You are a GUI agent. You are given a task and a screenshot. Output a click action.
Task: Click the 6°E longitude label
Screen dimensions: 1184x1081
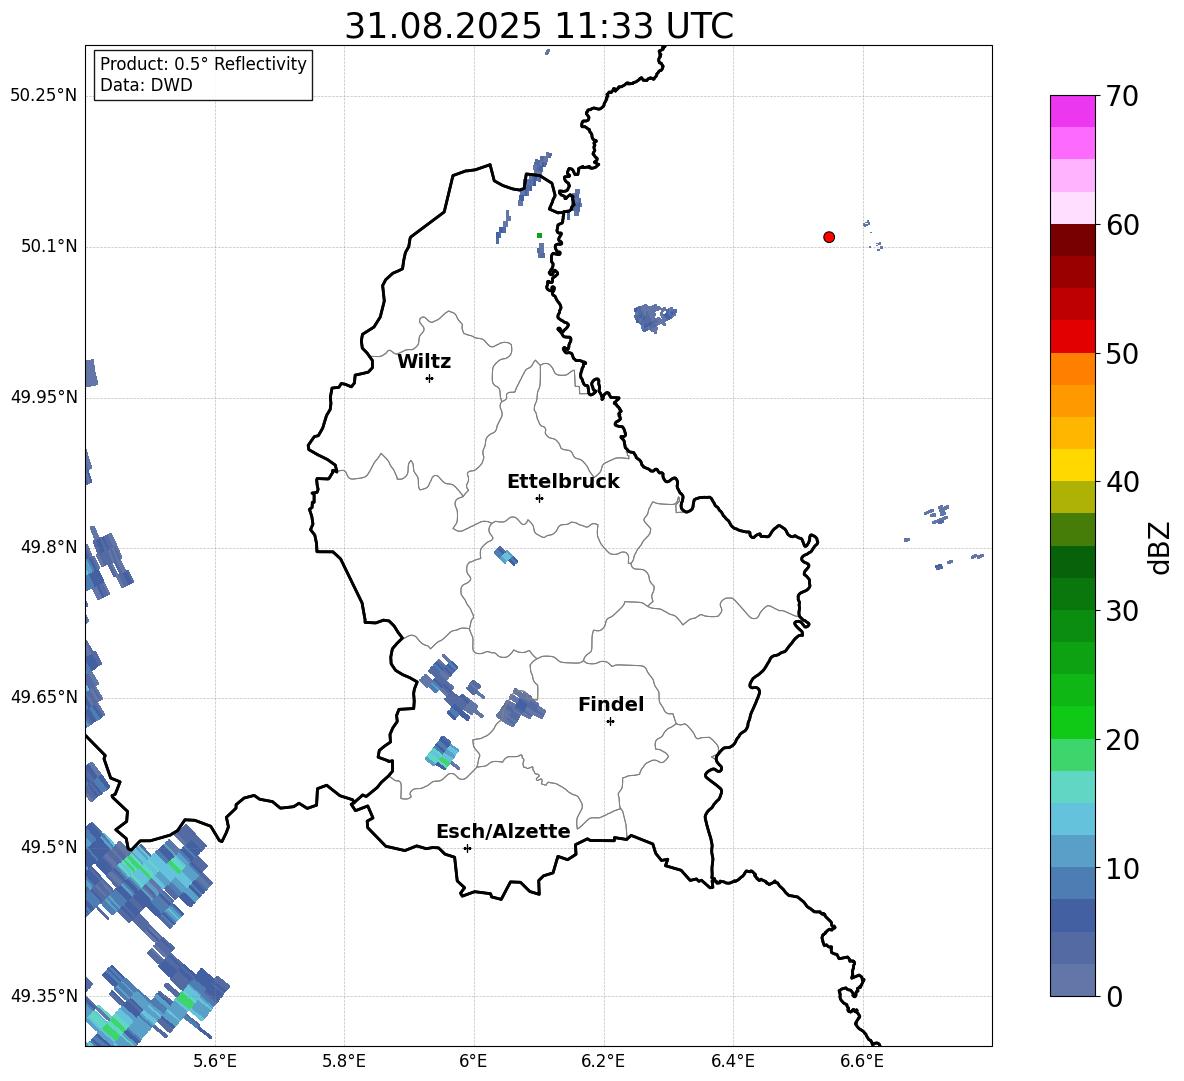click(473, 1061)
